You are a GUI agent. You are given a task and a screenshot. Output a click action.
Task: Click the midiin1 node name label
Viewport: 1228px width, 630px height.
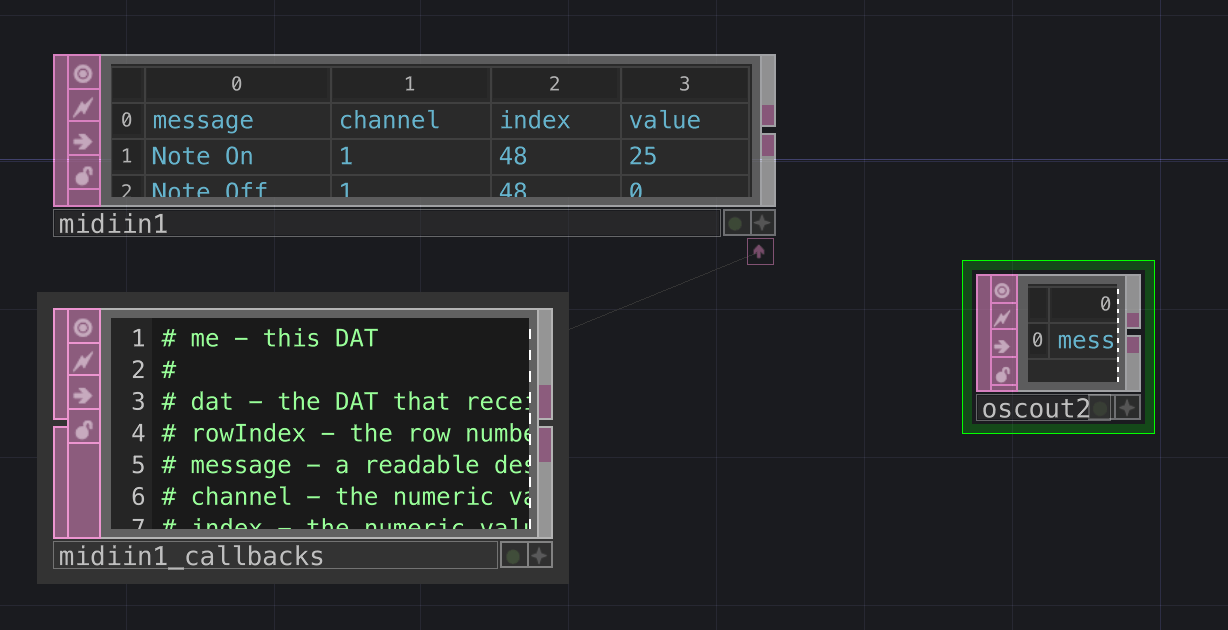click(387, 223)
